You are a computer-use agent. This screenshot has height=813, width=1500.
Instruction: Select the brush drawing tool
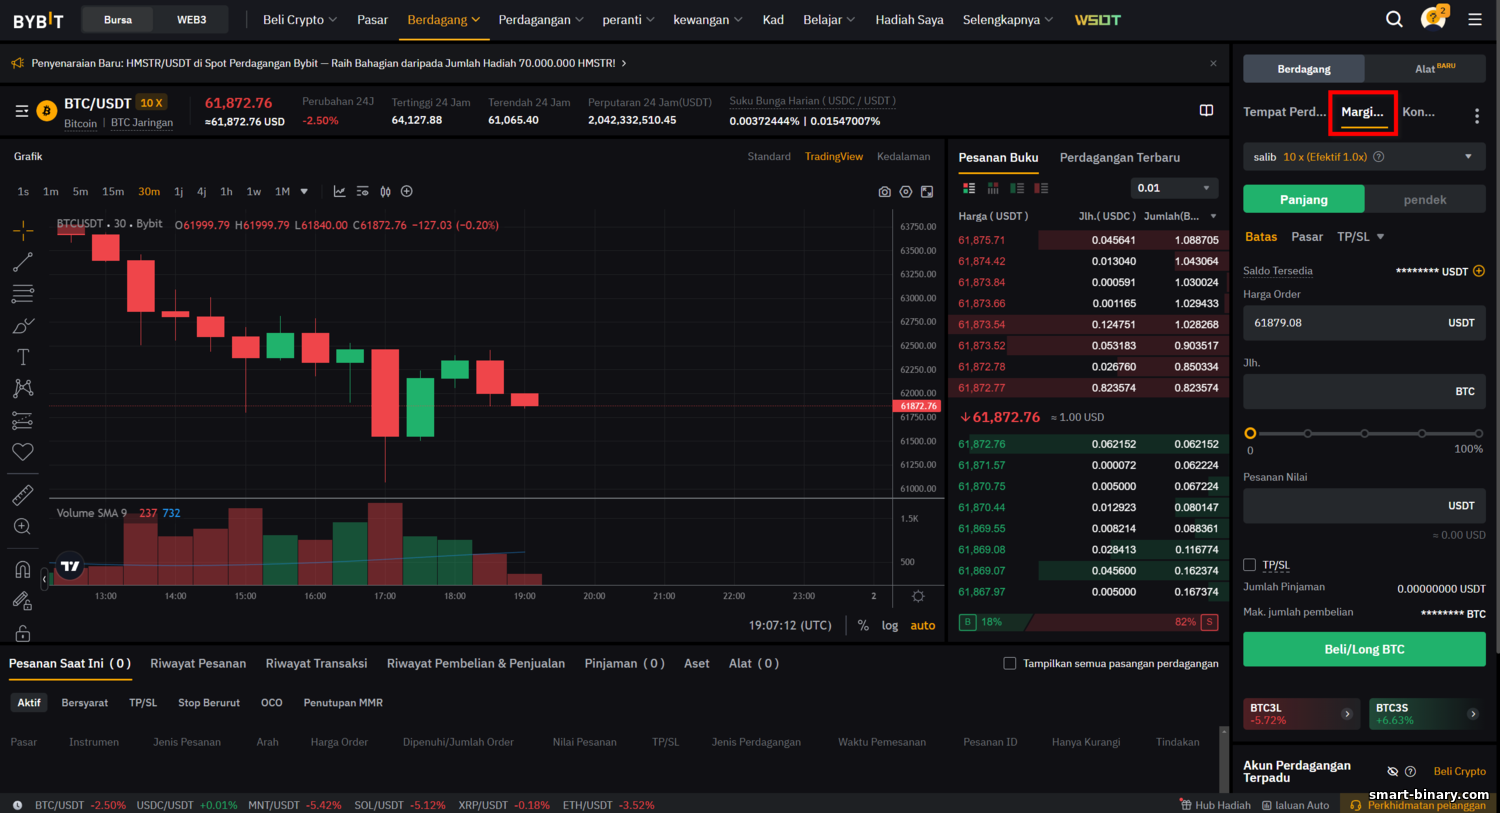click(23, 326)
